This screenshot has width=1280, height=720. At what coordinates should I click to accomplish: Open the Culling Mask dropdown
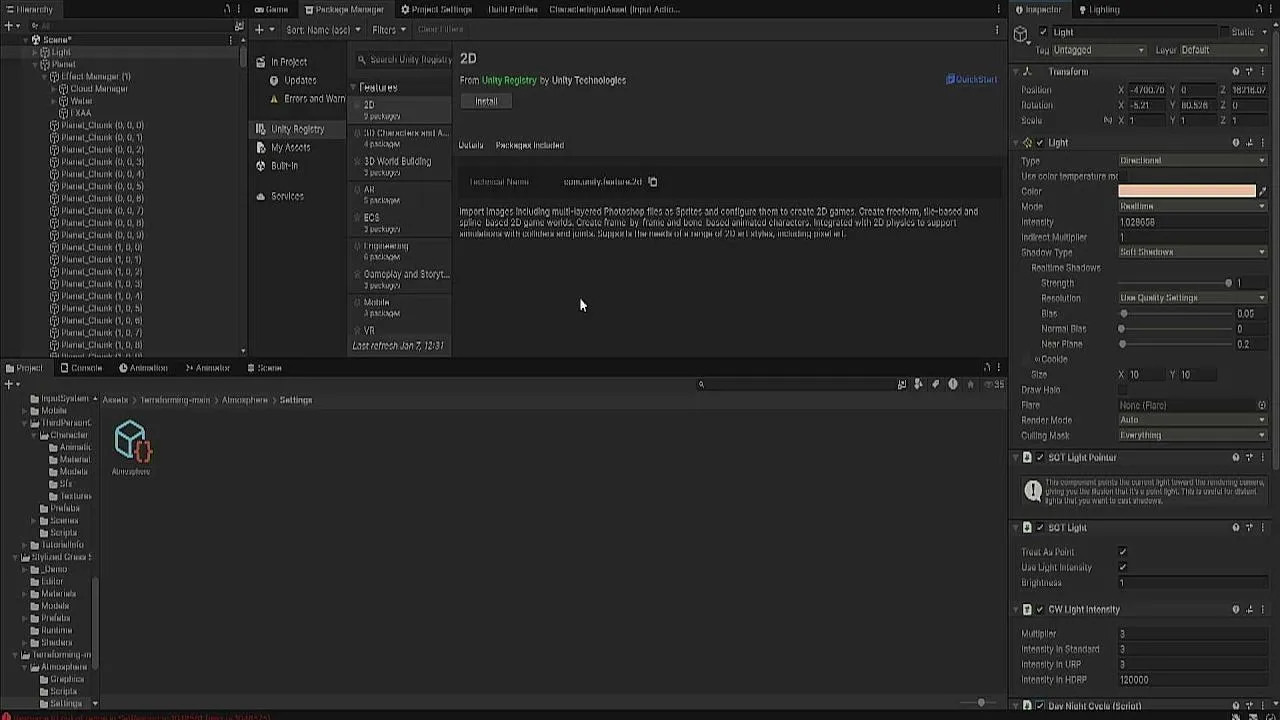click(1192, 435)
